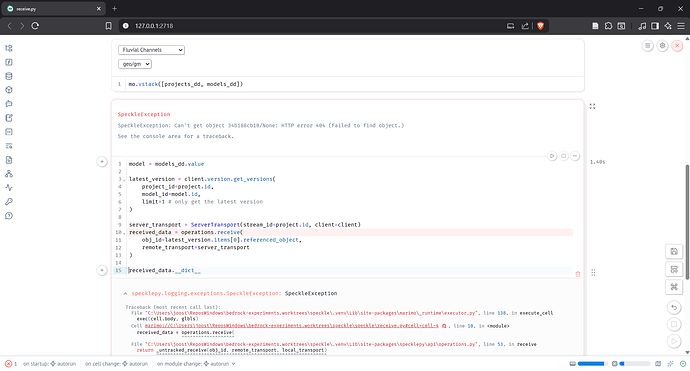690x371 pixels.
Task: Fold the code block at line 3
Action: point(125,180)
